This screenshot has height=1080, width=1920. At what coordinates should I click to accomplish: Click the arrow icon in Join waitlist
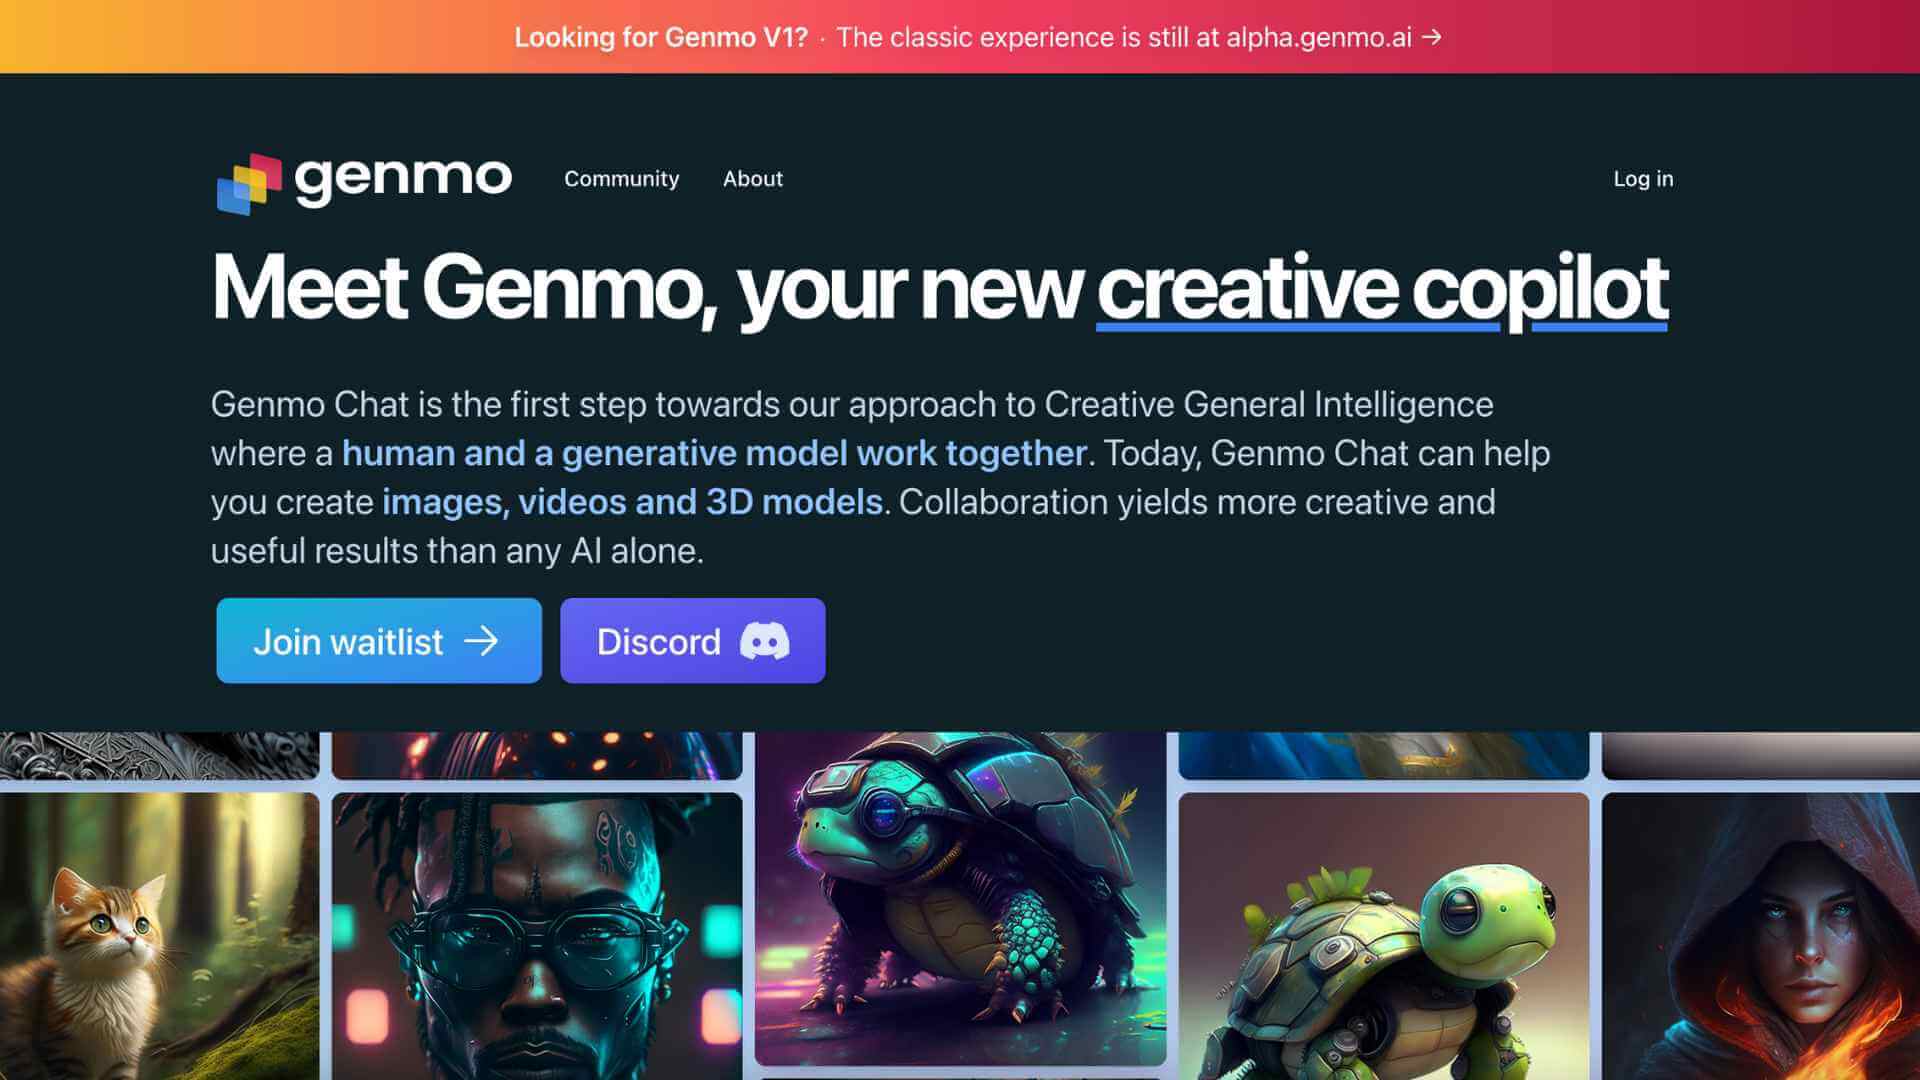tap(481, 641)
